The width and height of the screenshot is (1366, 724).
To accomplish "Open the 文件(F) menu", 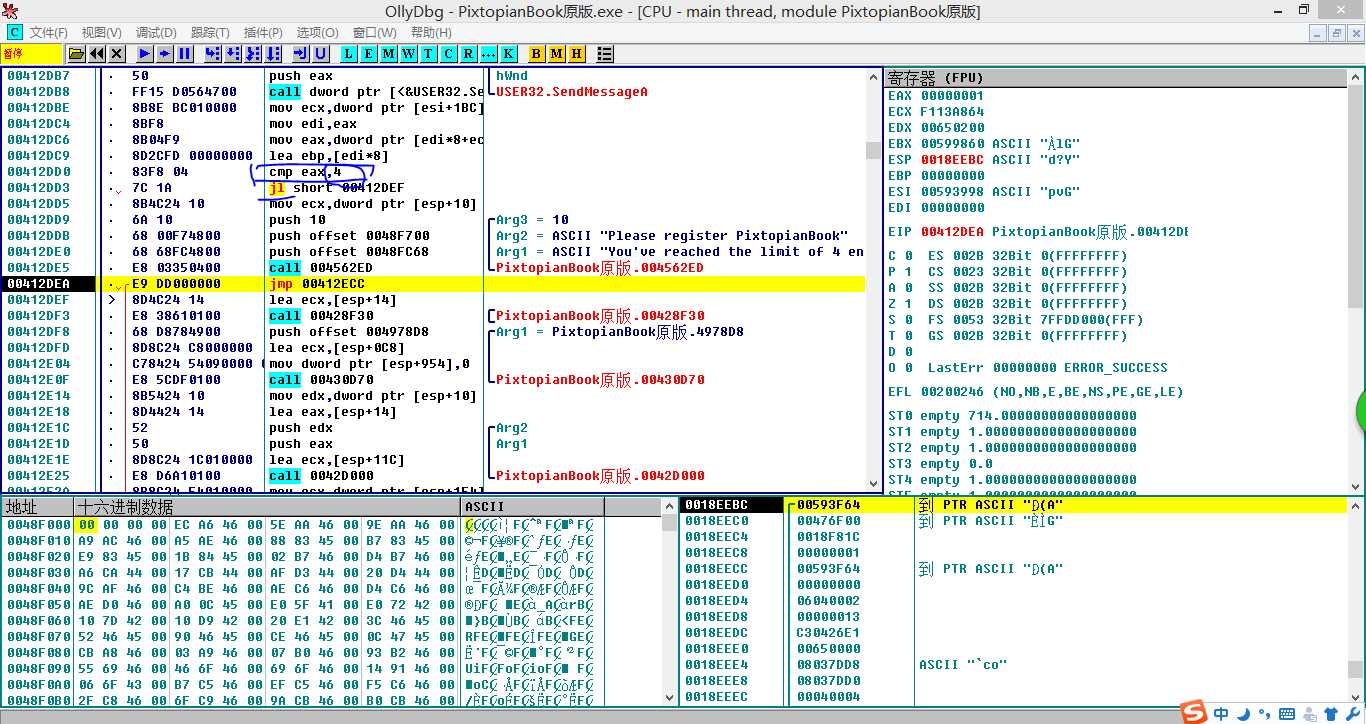I will click(x=48, y=33).
